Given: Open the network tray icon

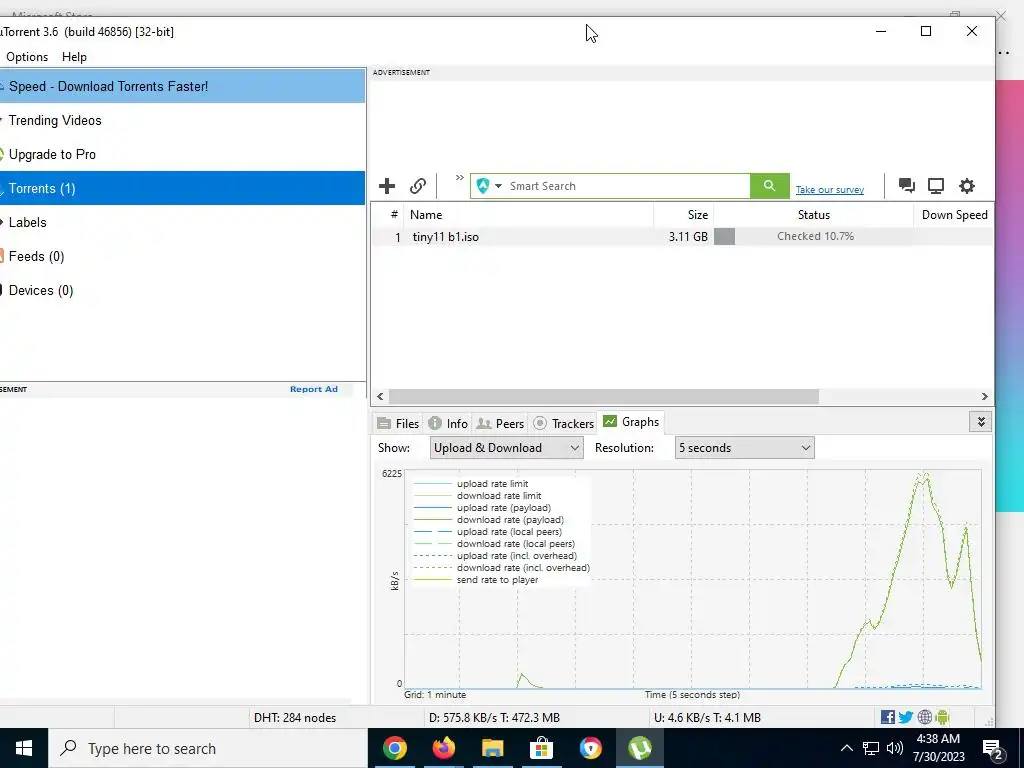Looking at the screenshot, I should (x=871, y=748).
